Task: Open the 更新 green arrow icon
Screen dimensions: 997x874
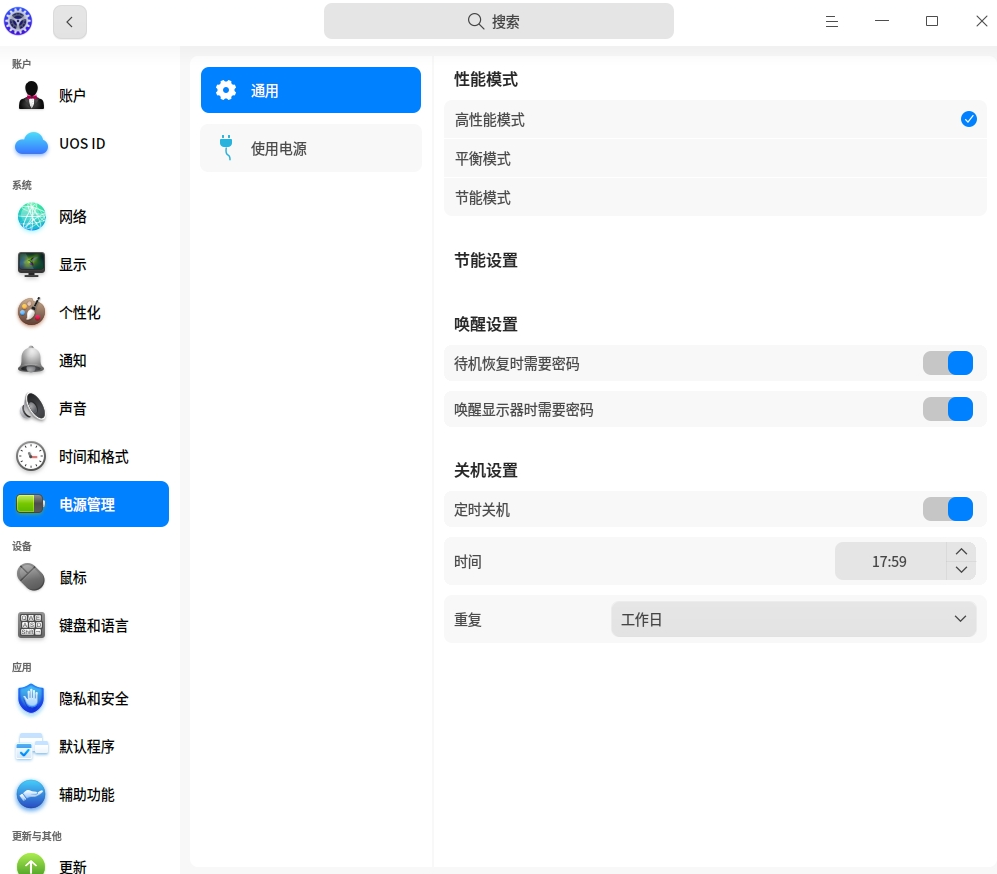Action: click(x=31, y=864)
